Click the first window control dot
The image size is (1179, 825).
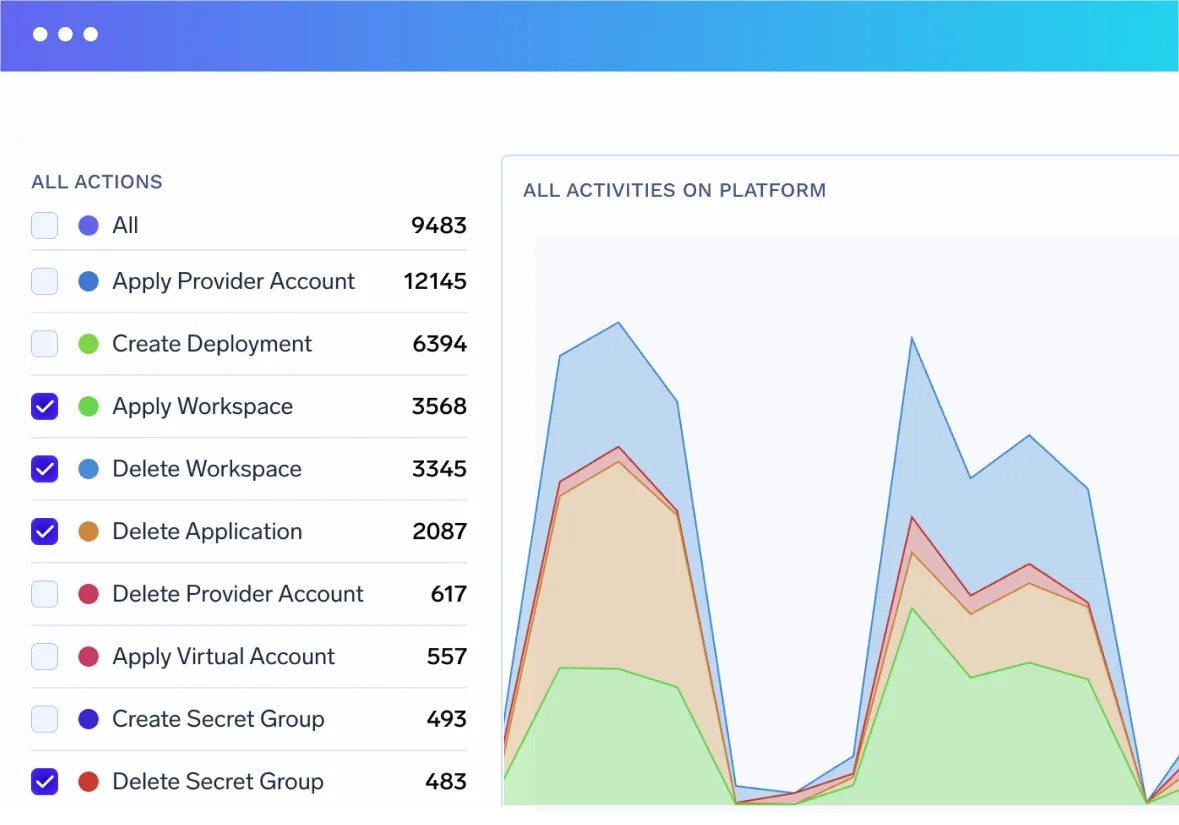40,34
